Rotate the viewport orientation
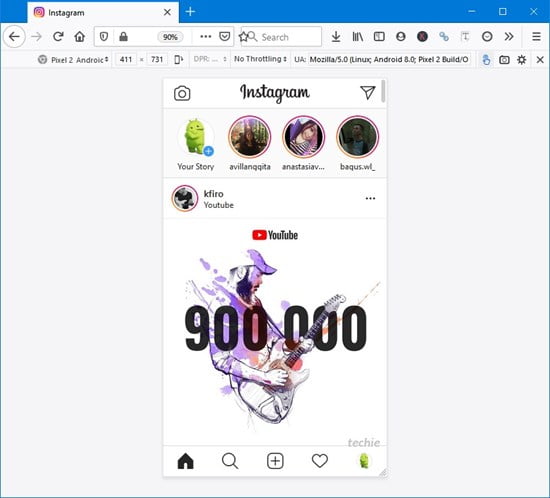 179,60
